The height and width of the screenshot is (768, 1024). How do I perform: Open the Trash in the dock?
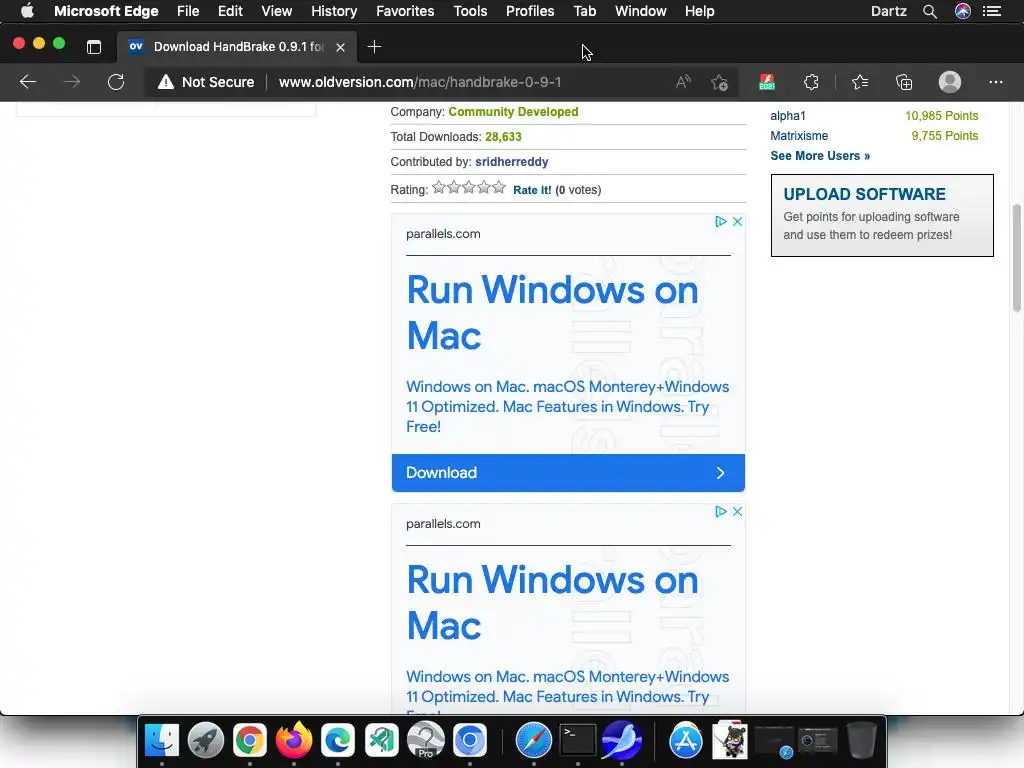point(861,740)
